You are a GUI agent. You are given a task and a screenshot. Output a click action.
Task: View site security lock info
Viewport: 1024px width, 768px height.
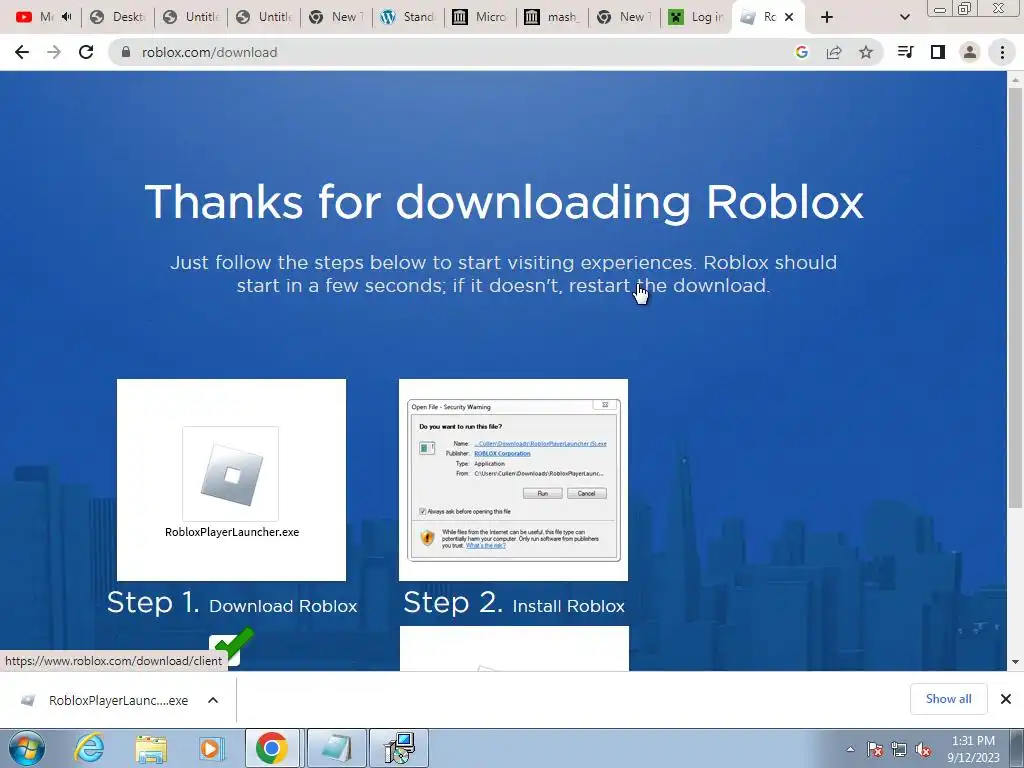(126, 52)
